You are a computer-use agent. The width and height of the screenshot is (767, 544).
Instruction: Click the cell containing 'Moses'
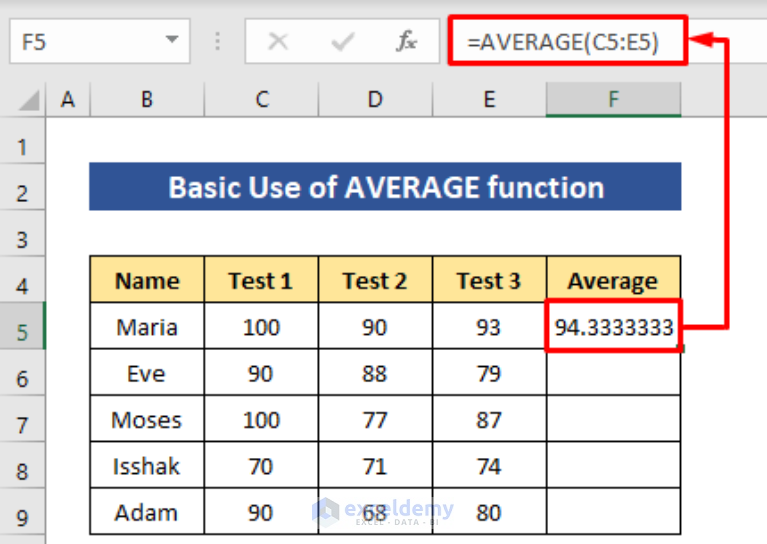[x=147, y=419]
